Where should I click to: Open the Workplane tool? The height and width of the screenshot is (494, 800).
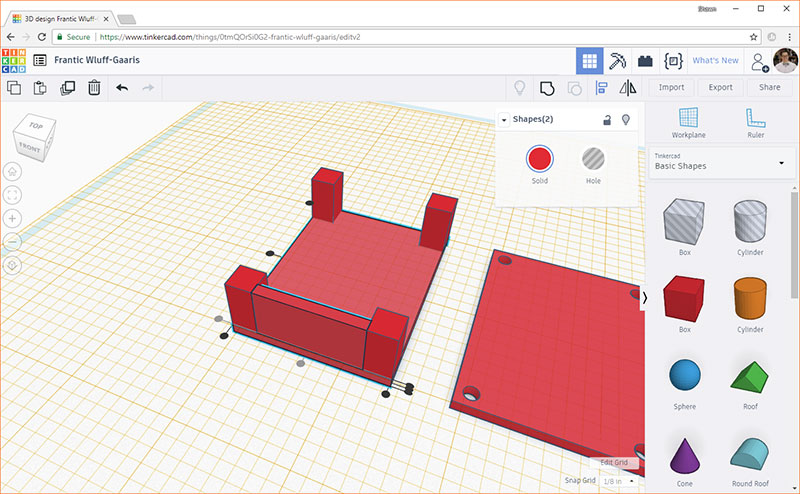pyautogui.click(x=688, y=123)
